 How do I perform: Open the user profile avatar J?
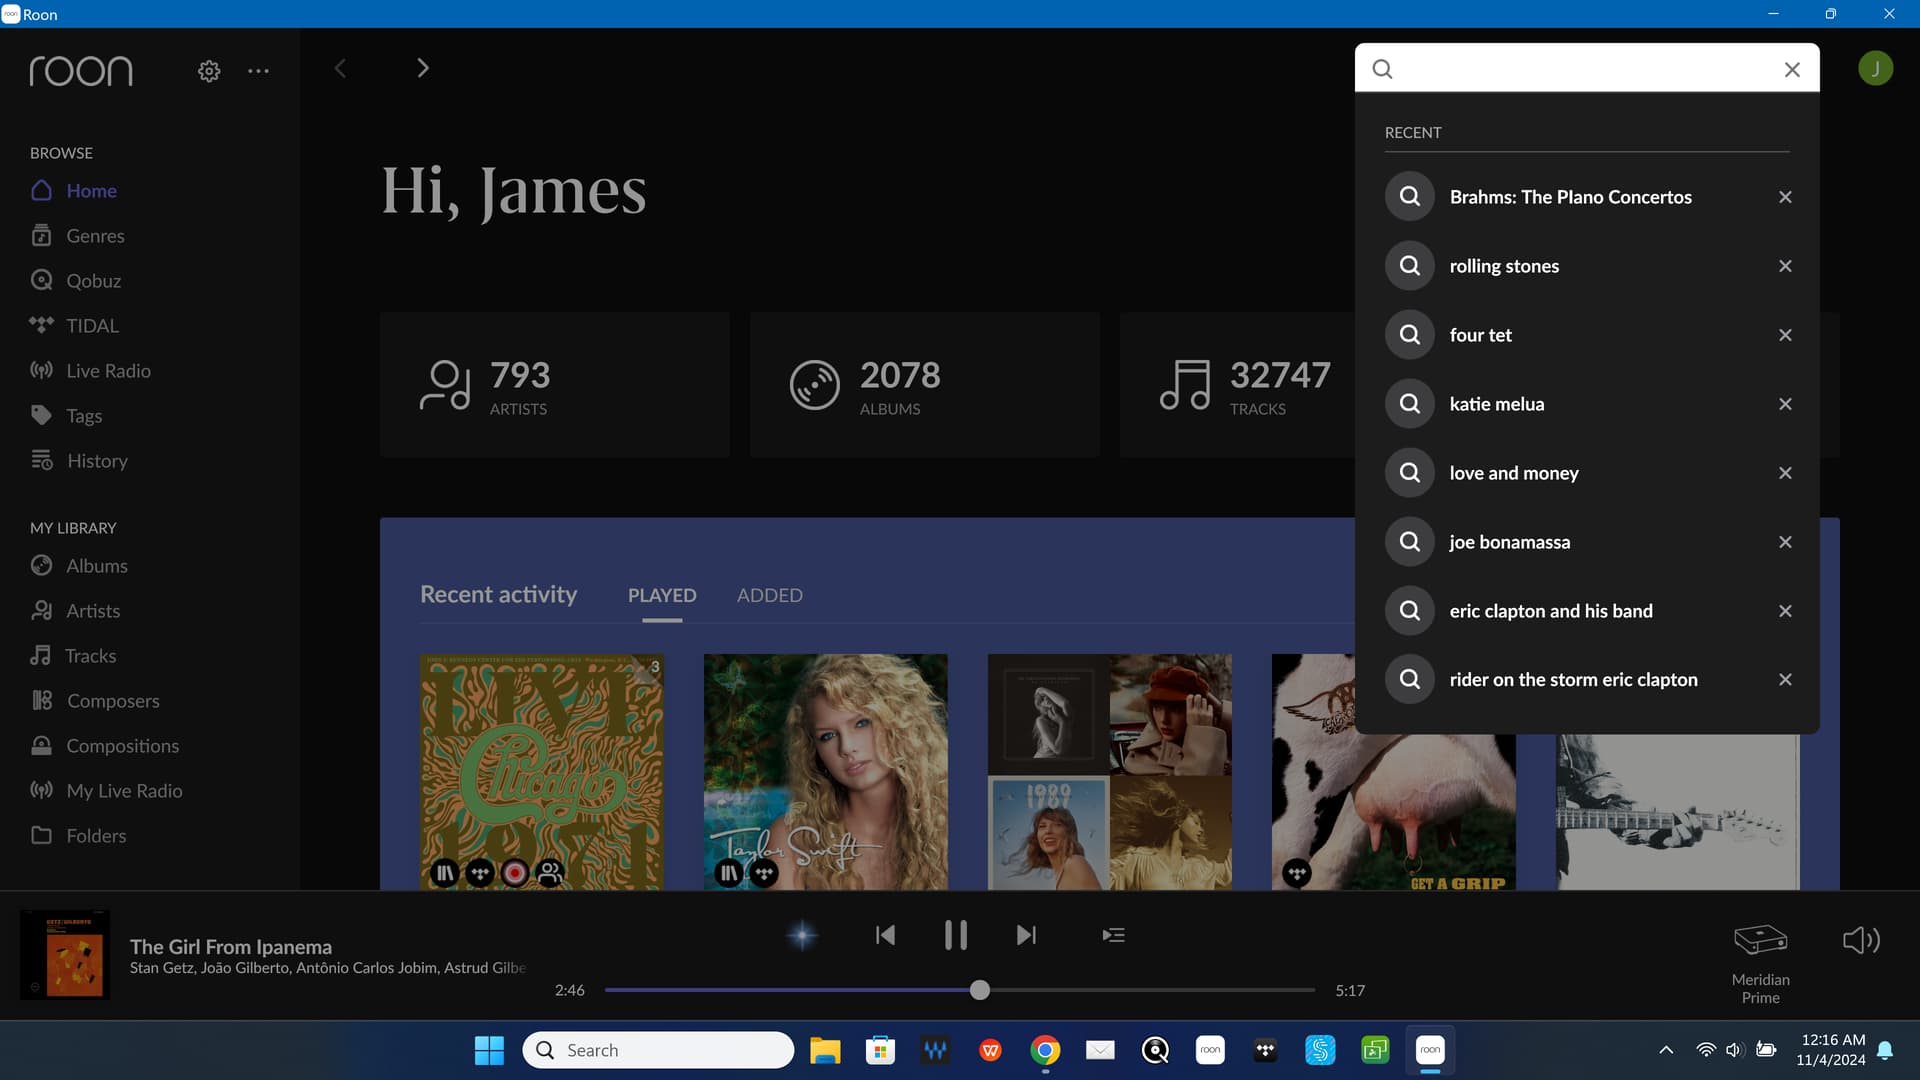tap(1875, 68)
